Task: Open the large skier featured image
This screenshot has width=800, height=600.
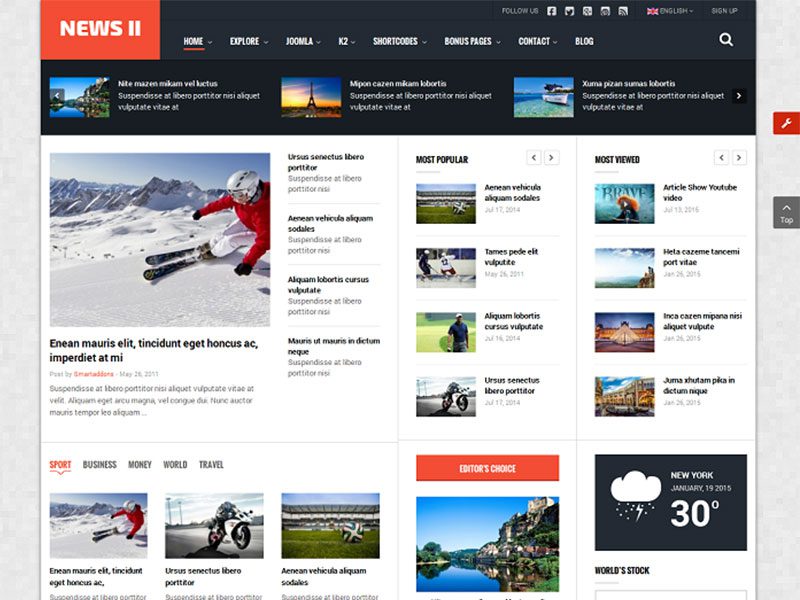Action: tap(160, 240)
